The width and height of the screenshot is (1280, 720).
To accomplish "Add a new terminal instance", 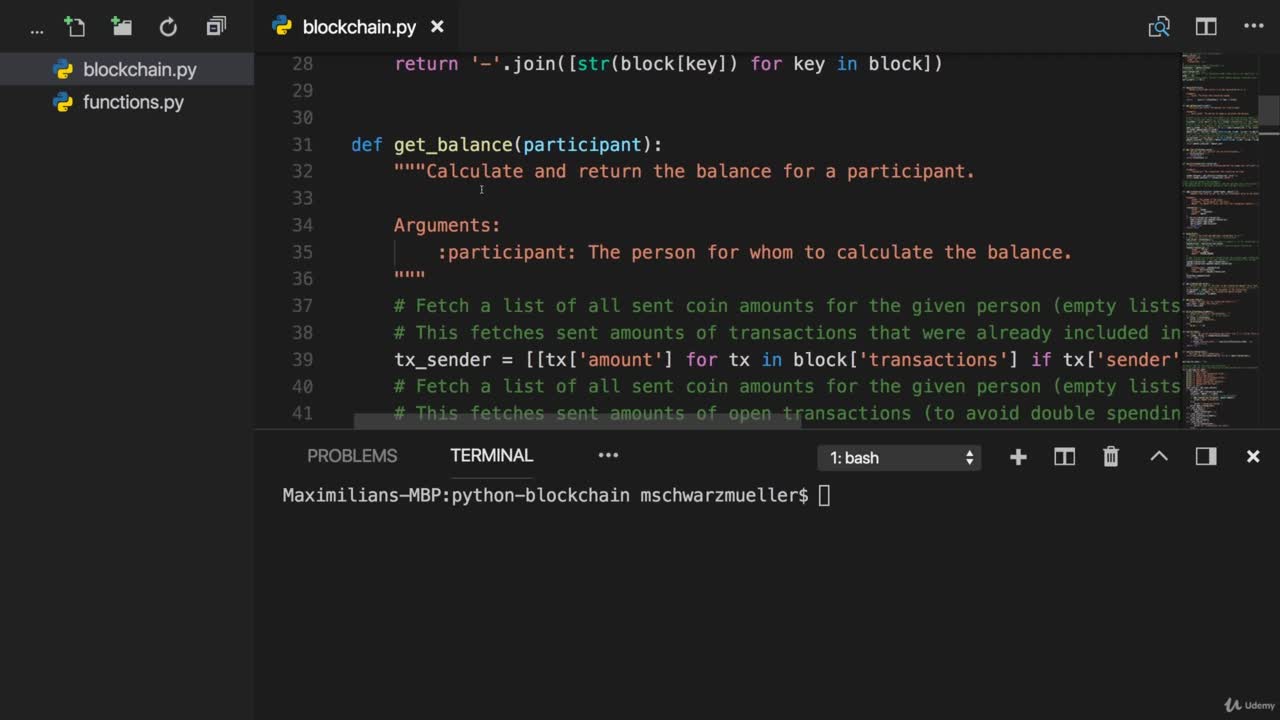I will coord(1018,457).
